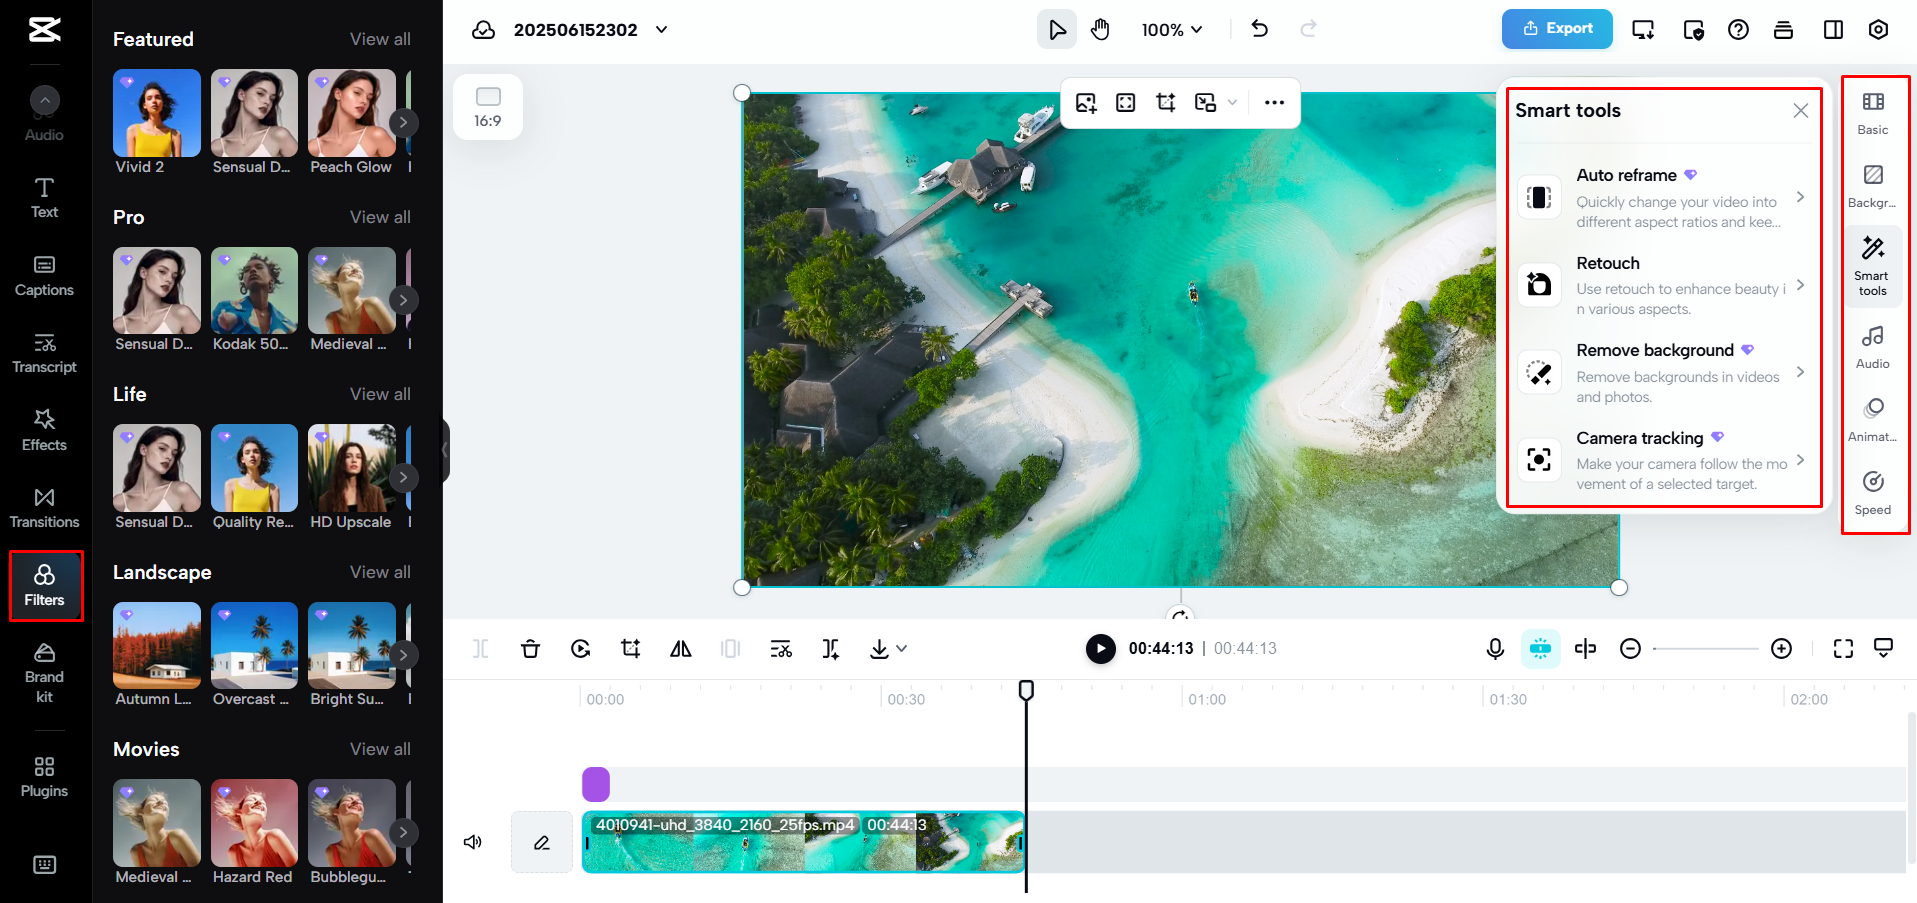1917x903 pixels.
Task: Open the Effects panel in left sidebar
Action: click(x=44, y=430)
